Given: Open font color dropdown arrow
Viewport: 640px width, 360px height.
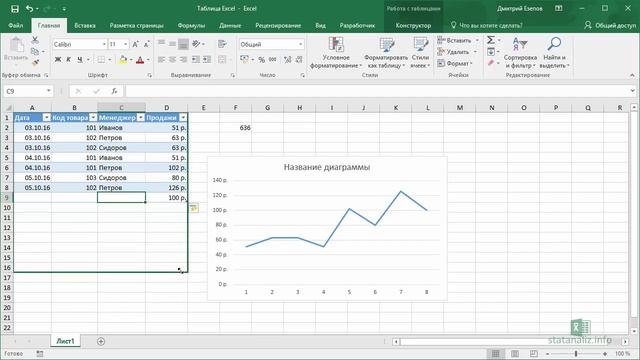Looking at the screenshot, I should [148, 60].
